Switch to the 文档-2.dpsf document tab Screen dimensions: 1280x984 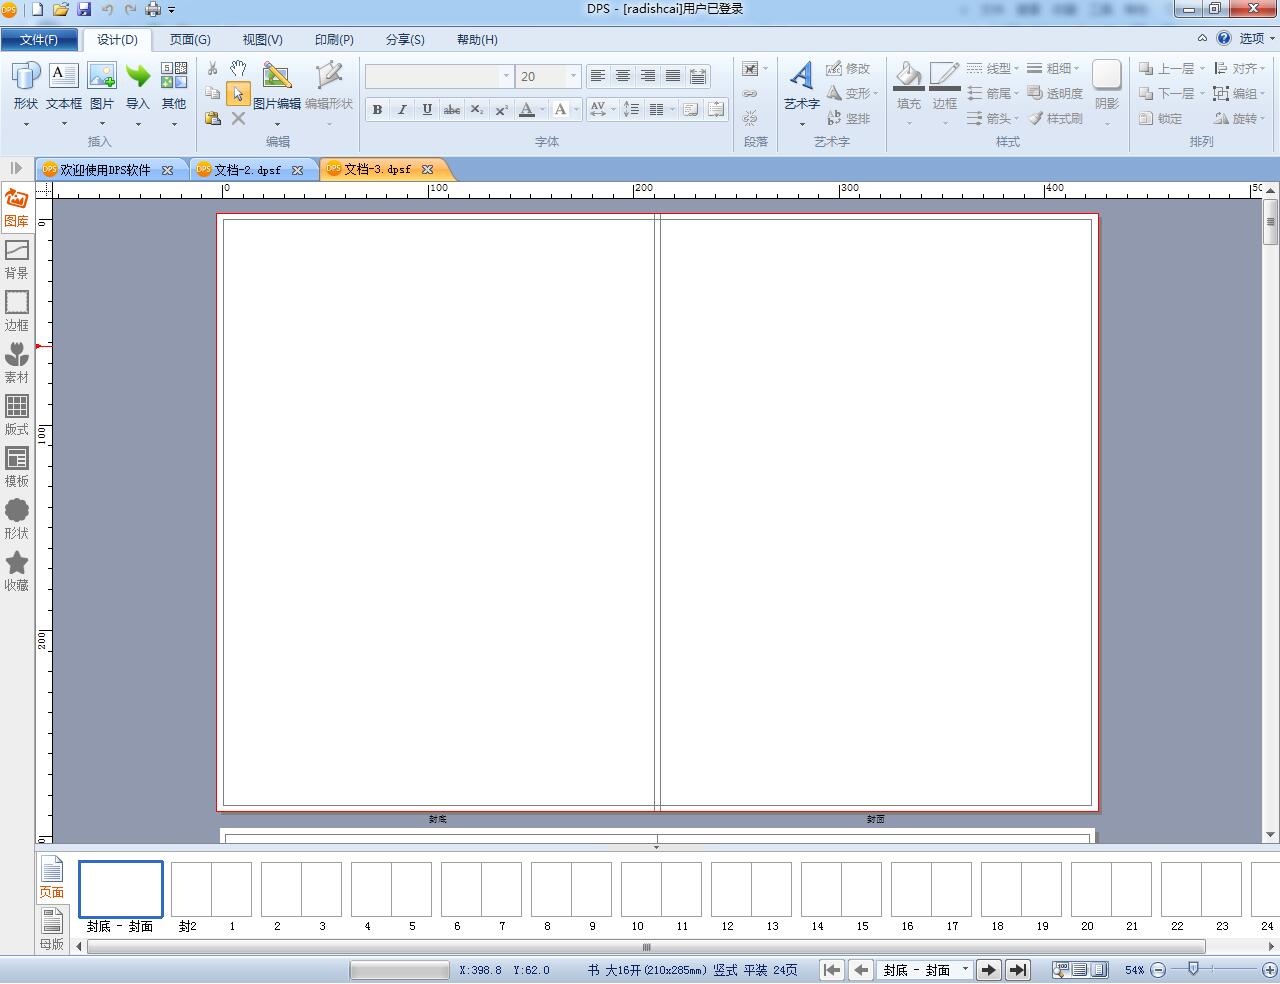tap(248, 170)
